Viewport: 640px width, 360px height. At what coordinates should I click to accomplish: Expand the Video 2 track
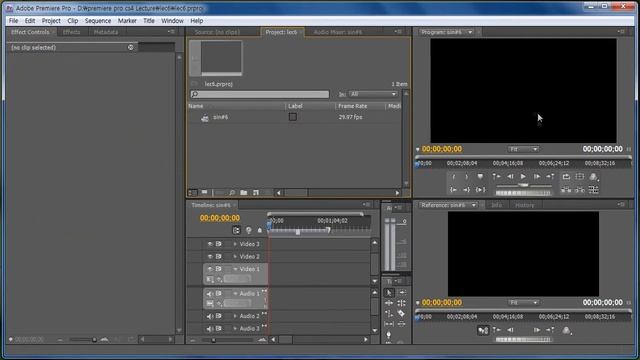[x=235, y=257]
